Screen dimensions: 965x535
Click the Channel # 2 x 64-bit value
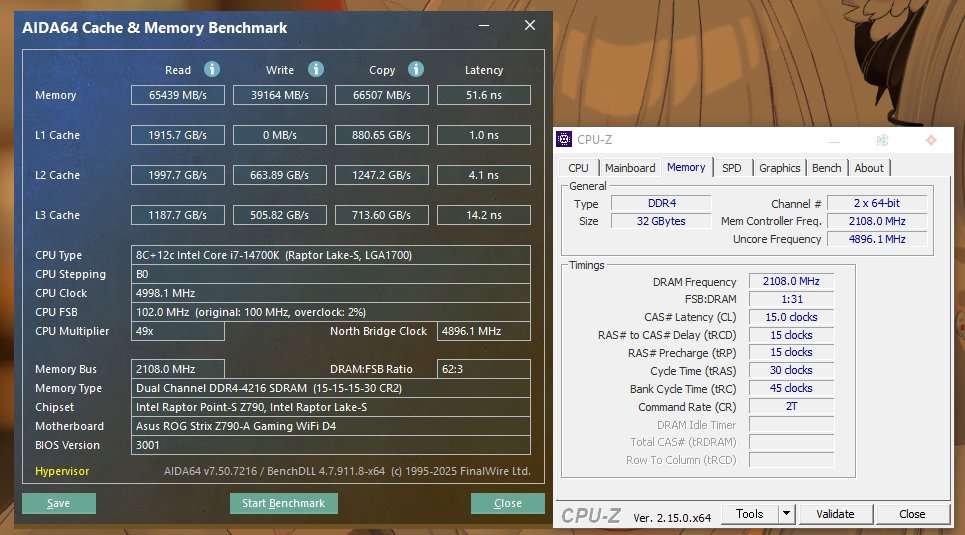877,203
